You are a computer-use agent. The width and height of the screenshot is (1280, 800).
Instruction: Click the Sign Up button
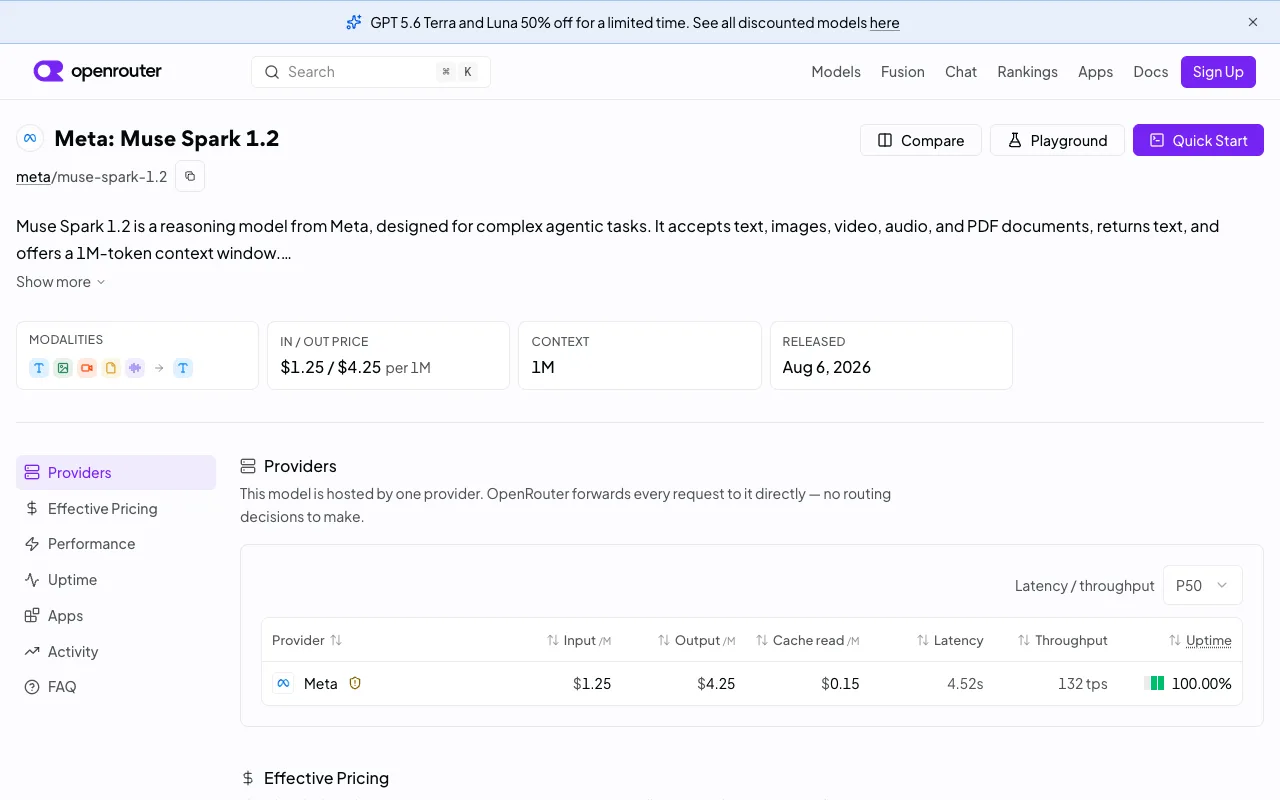[1218, 72]
